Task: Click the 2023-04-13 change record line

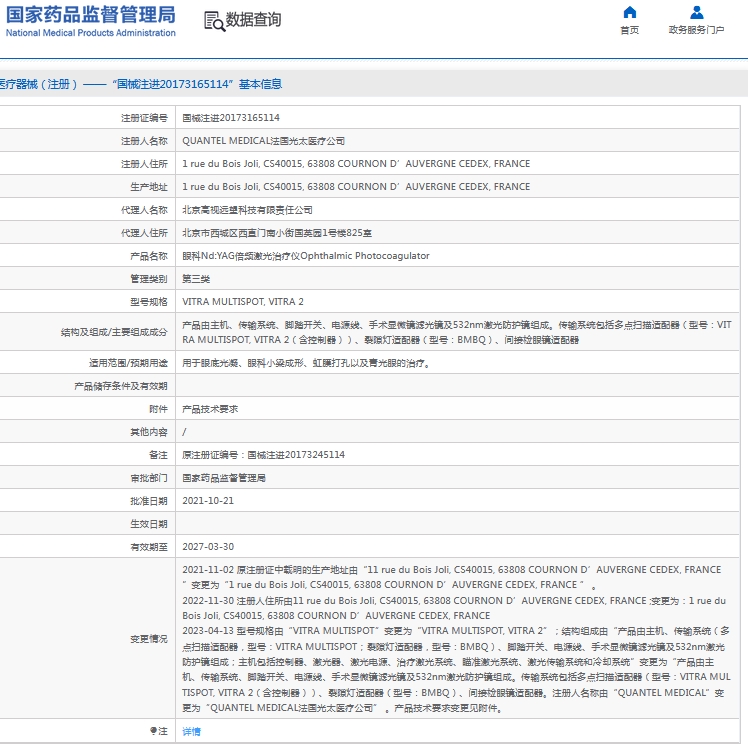Action: (x=457, y=669)
